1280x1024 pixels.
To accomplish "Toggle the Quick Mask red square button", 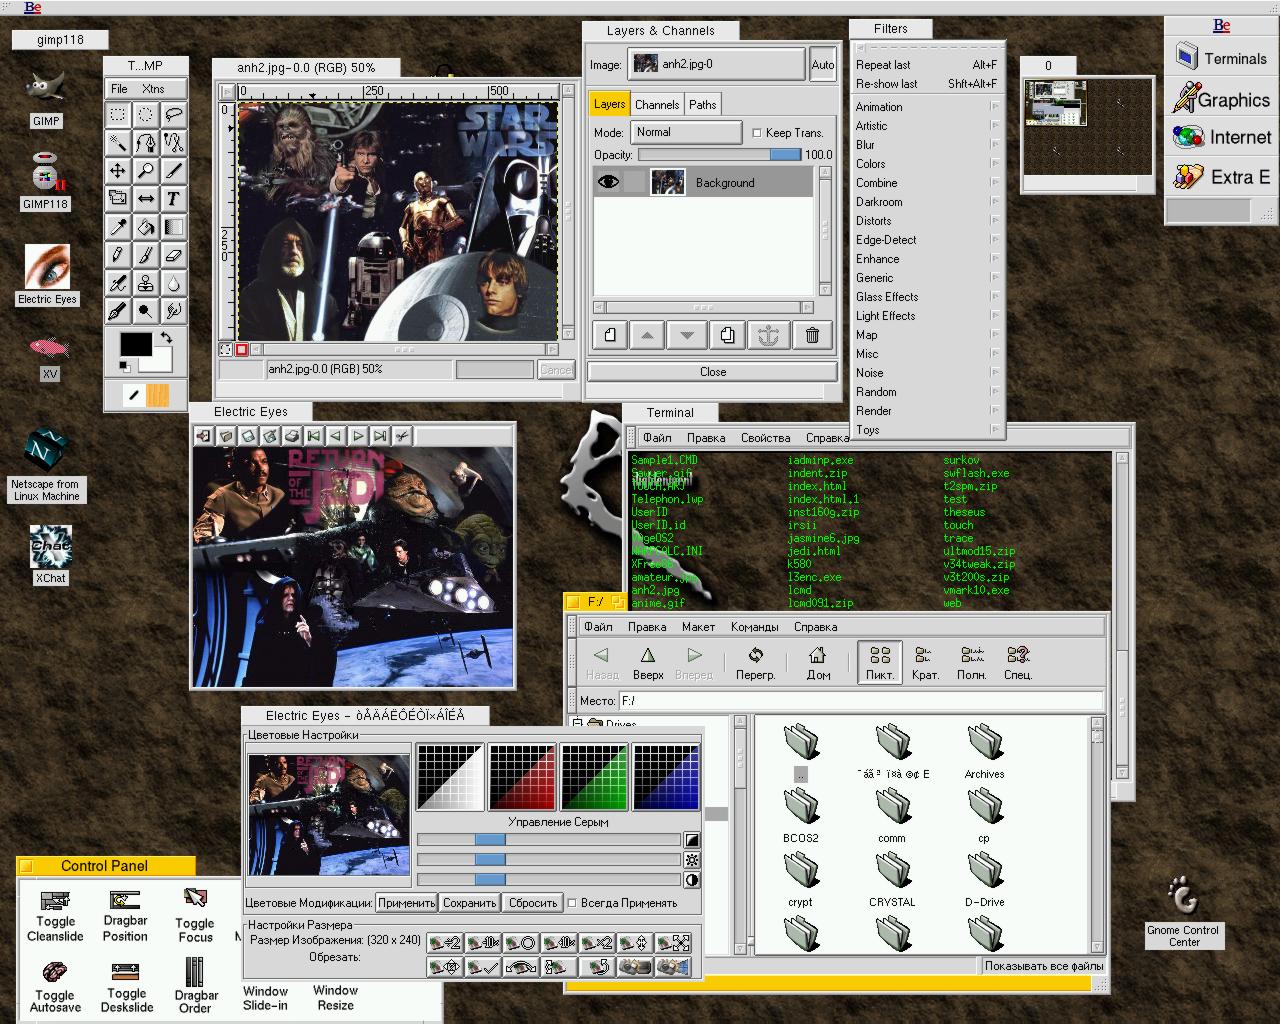I will pos(241,350).
